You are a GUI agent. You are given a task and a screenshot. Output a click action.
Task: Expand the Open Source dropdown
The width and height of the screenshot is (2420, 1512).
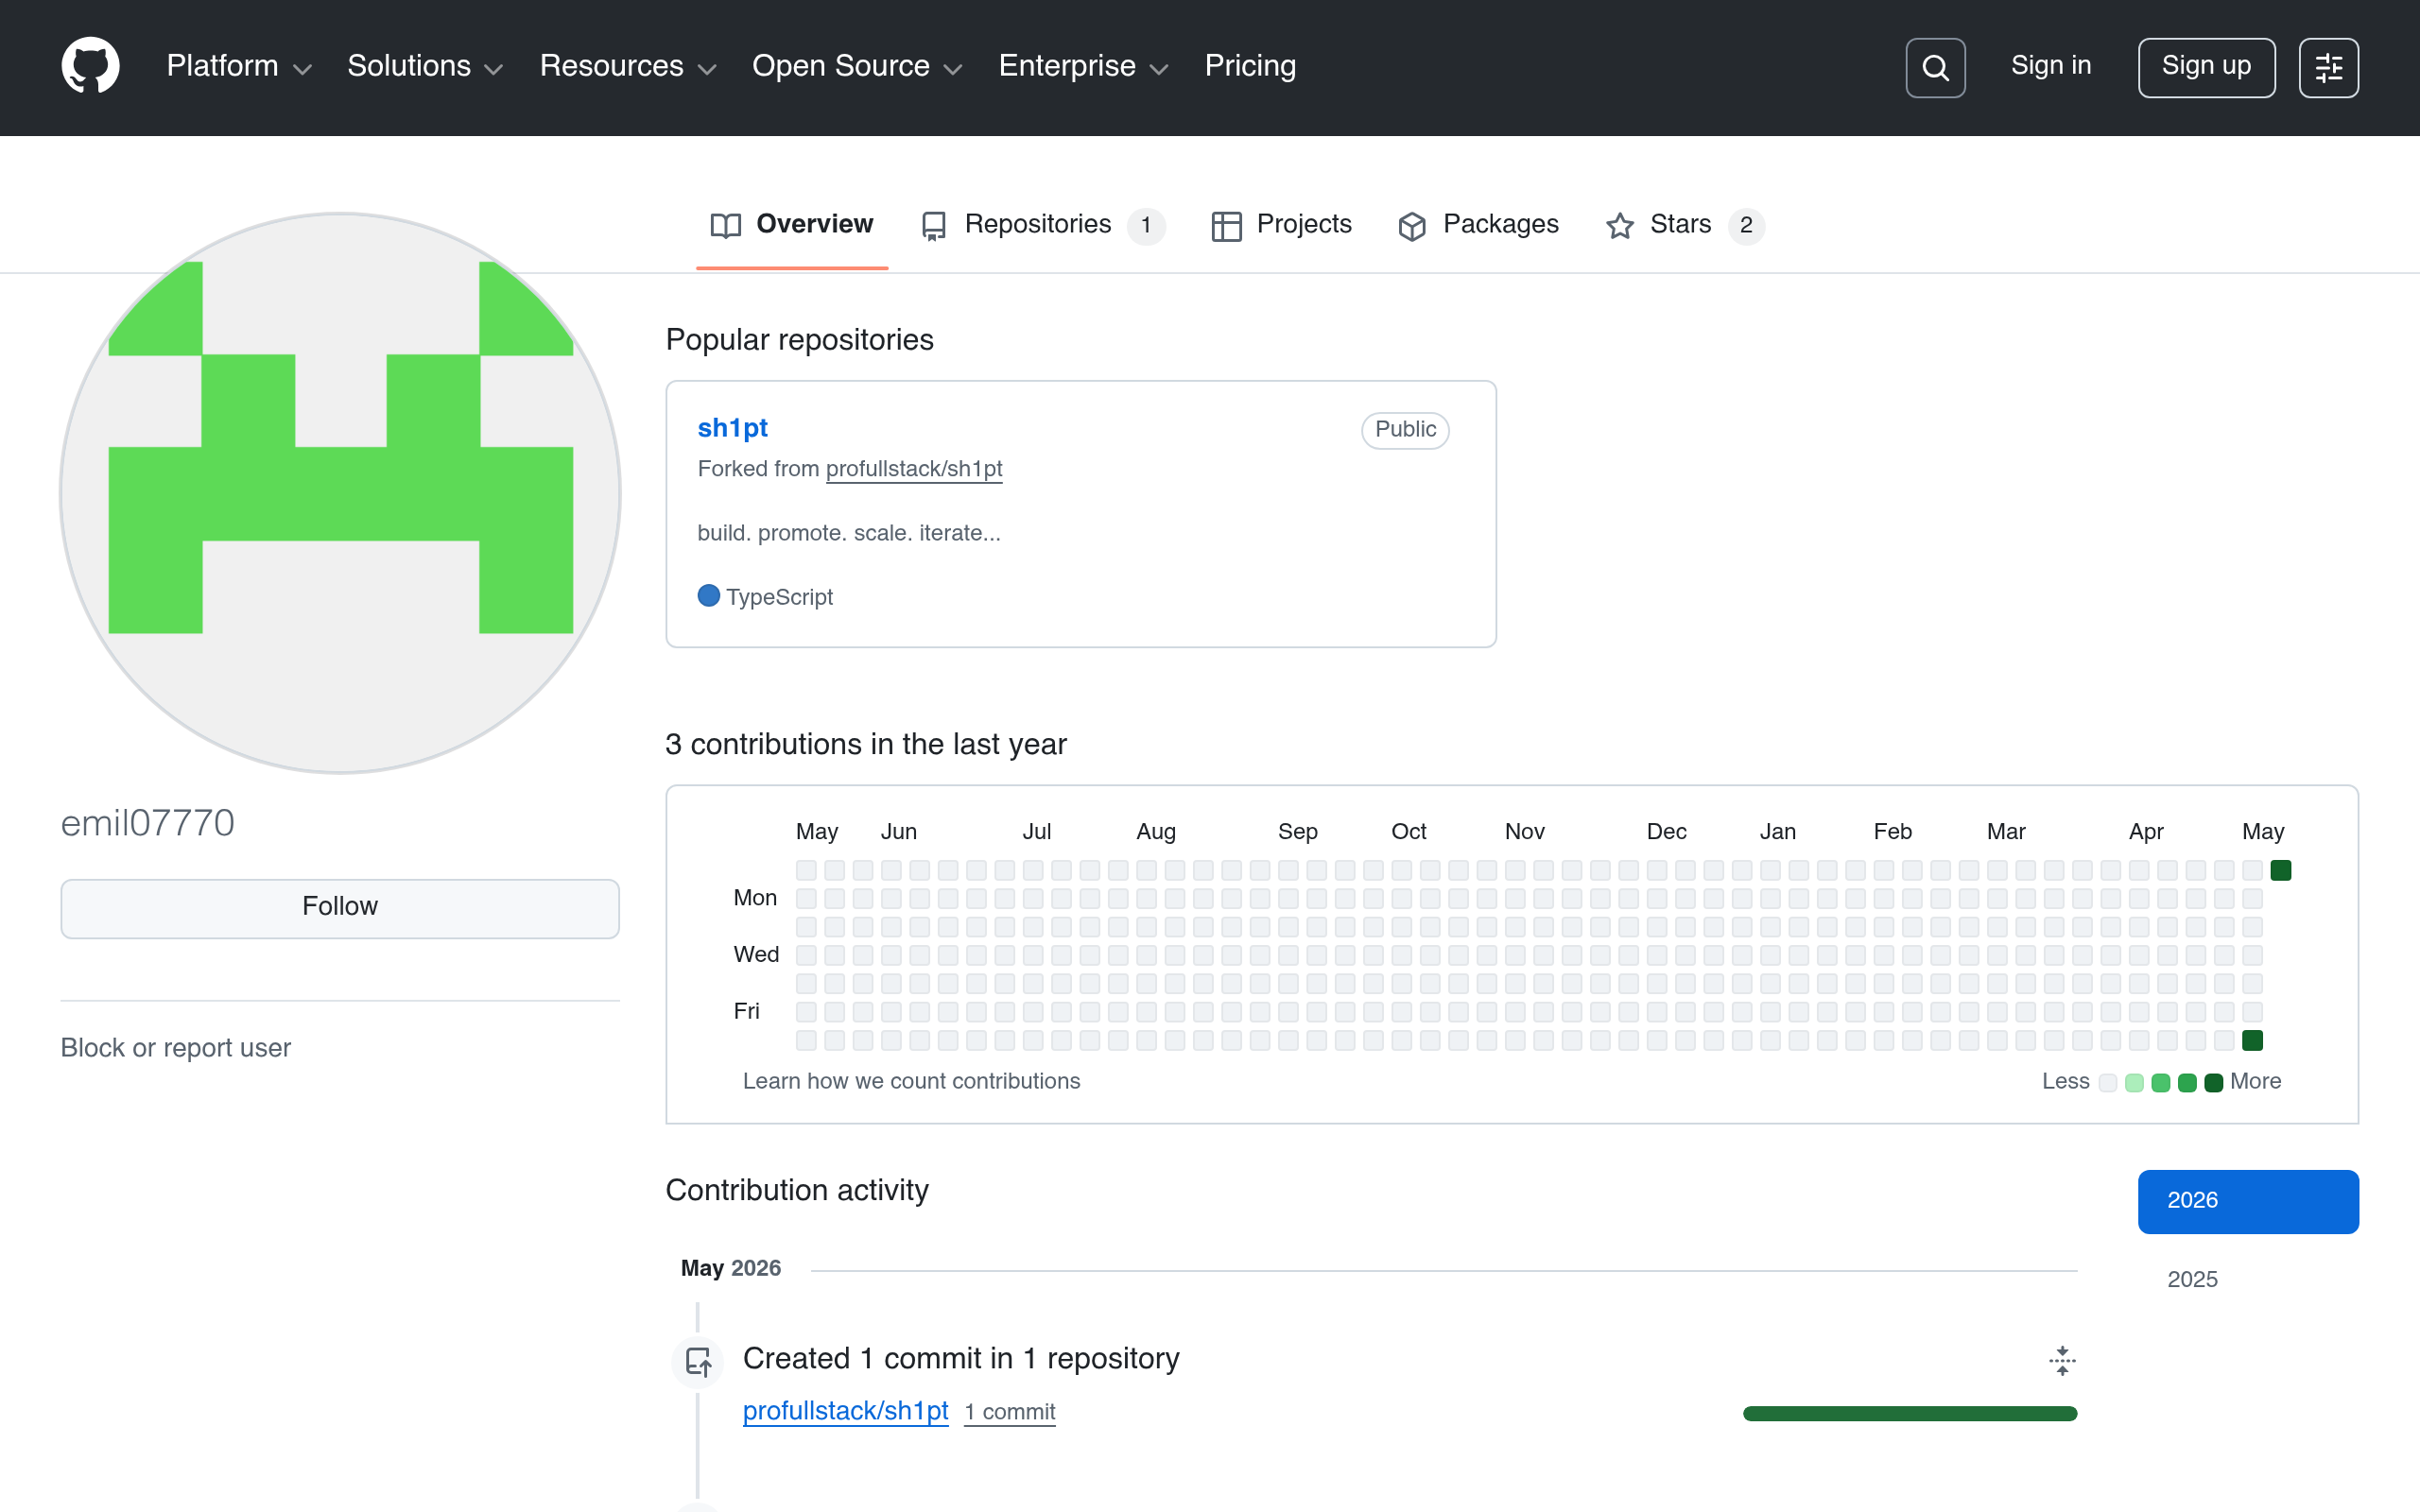(x=857, y=66)
